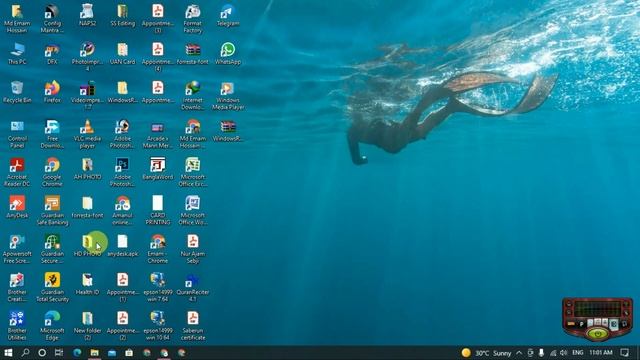Open the Firefox desktop shortcut

point(52,92)
